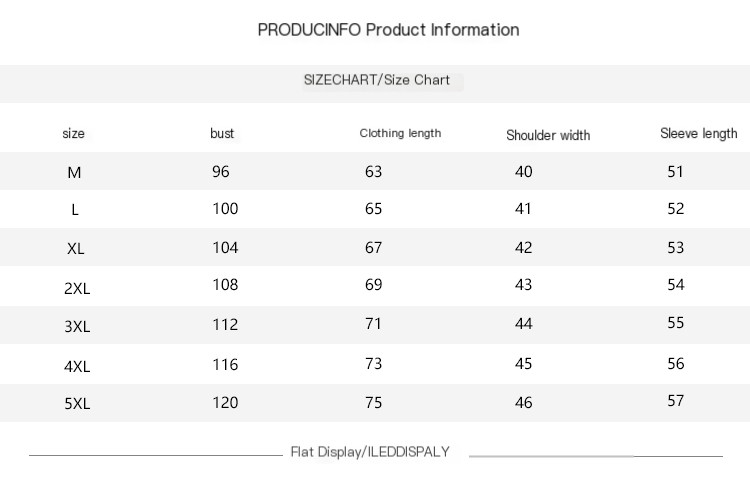Image resolution: width=750 pixels, height=495 pixels.
Task: Select the 2XL size row label
Action: (x=77, y=288)
